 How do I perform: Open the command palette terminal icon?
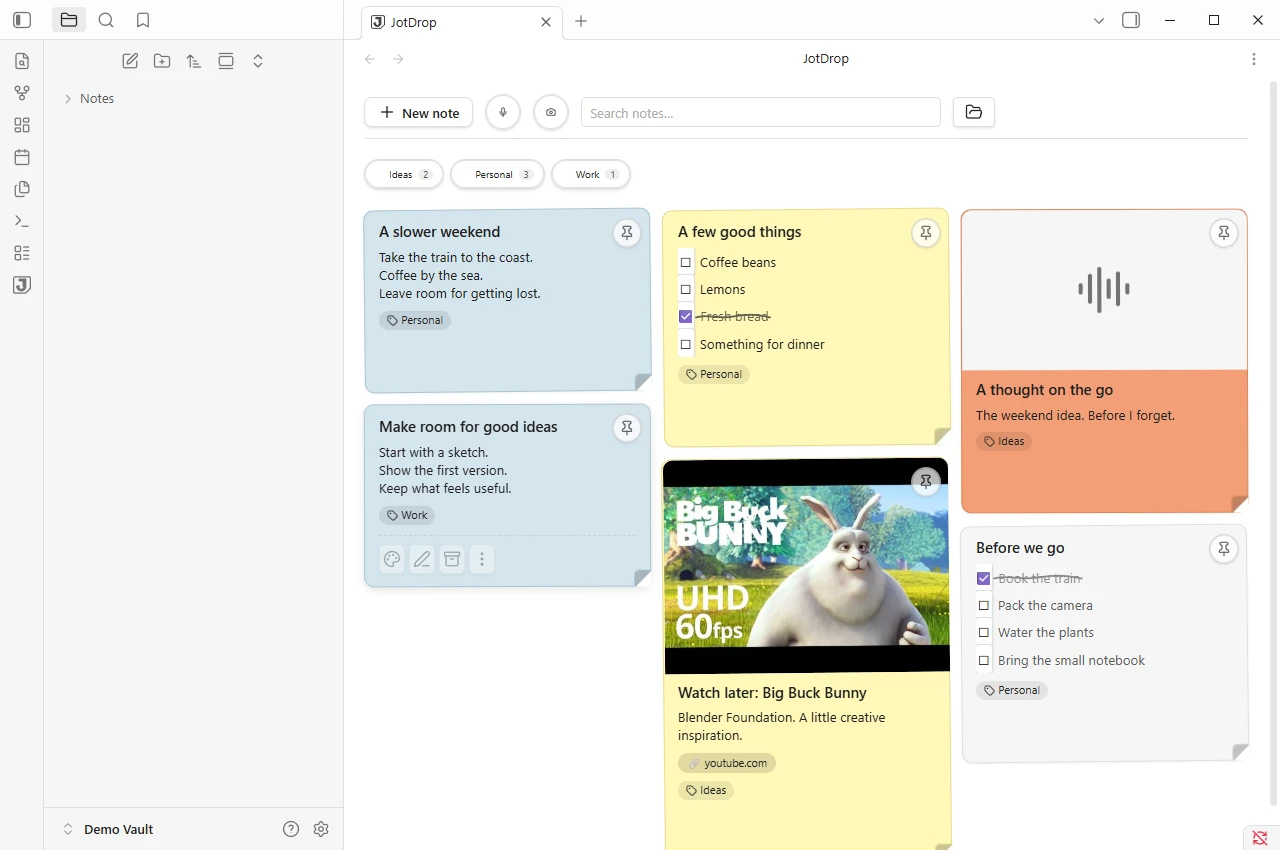click(22, 221)
